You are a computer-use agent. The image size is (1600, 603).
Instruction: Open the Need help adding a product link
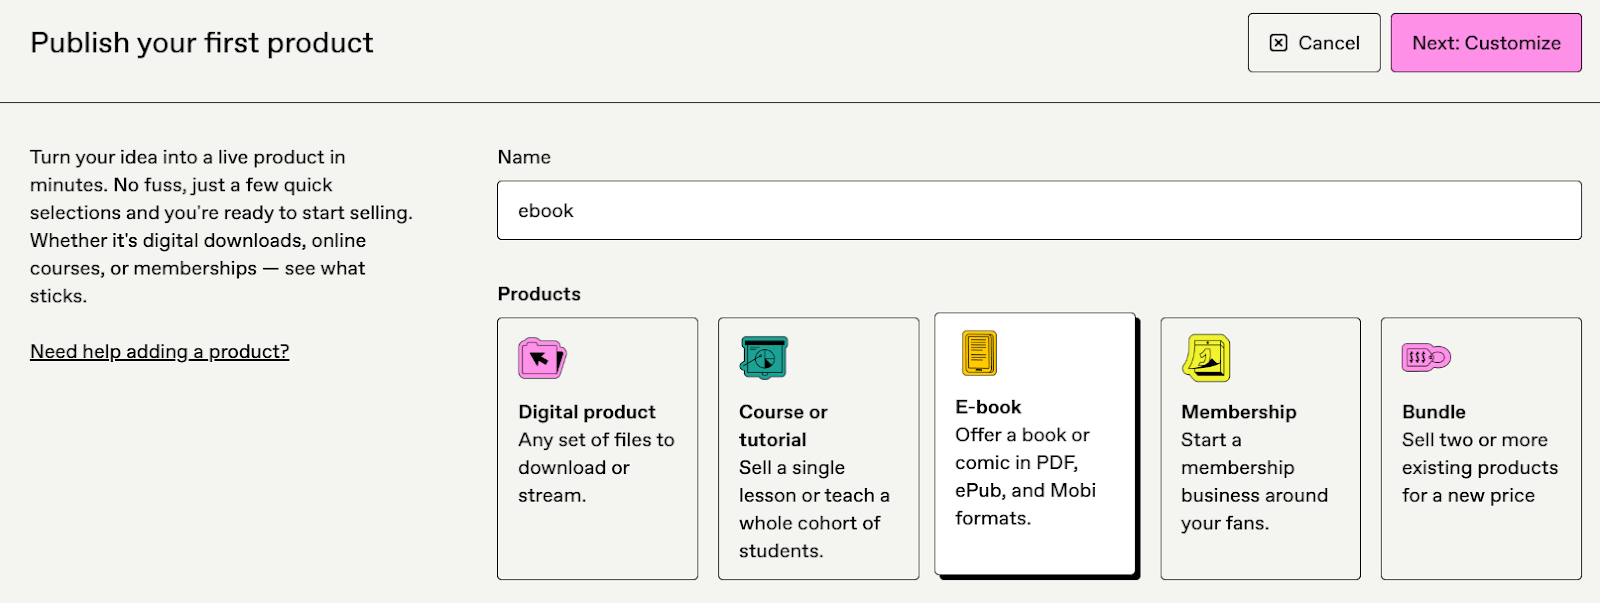click(159, 351)
